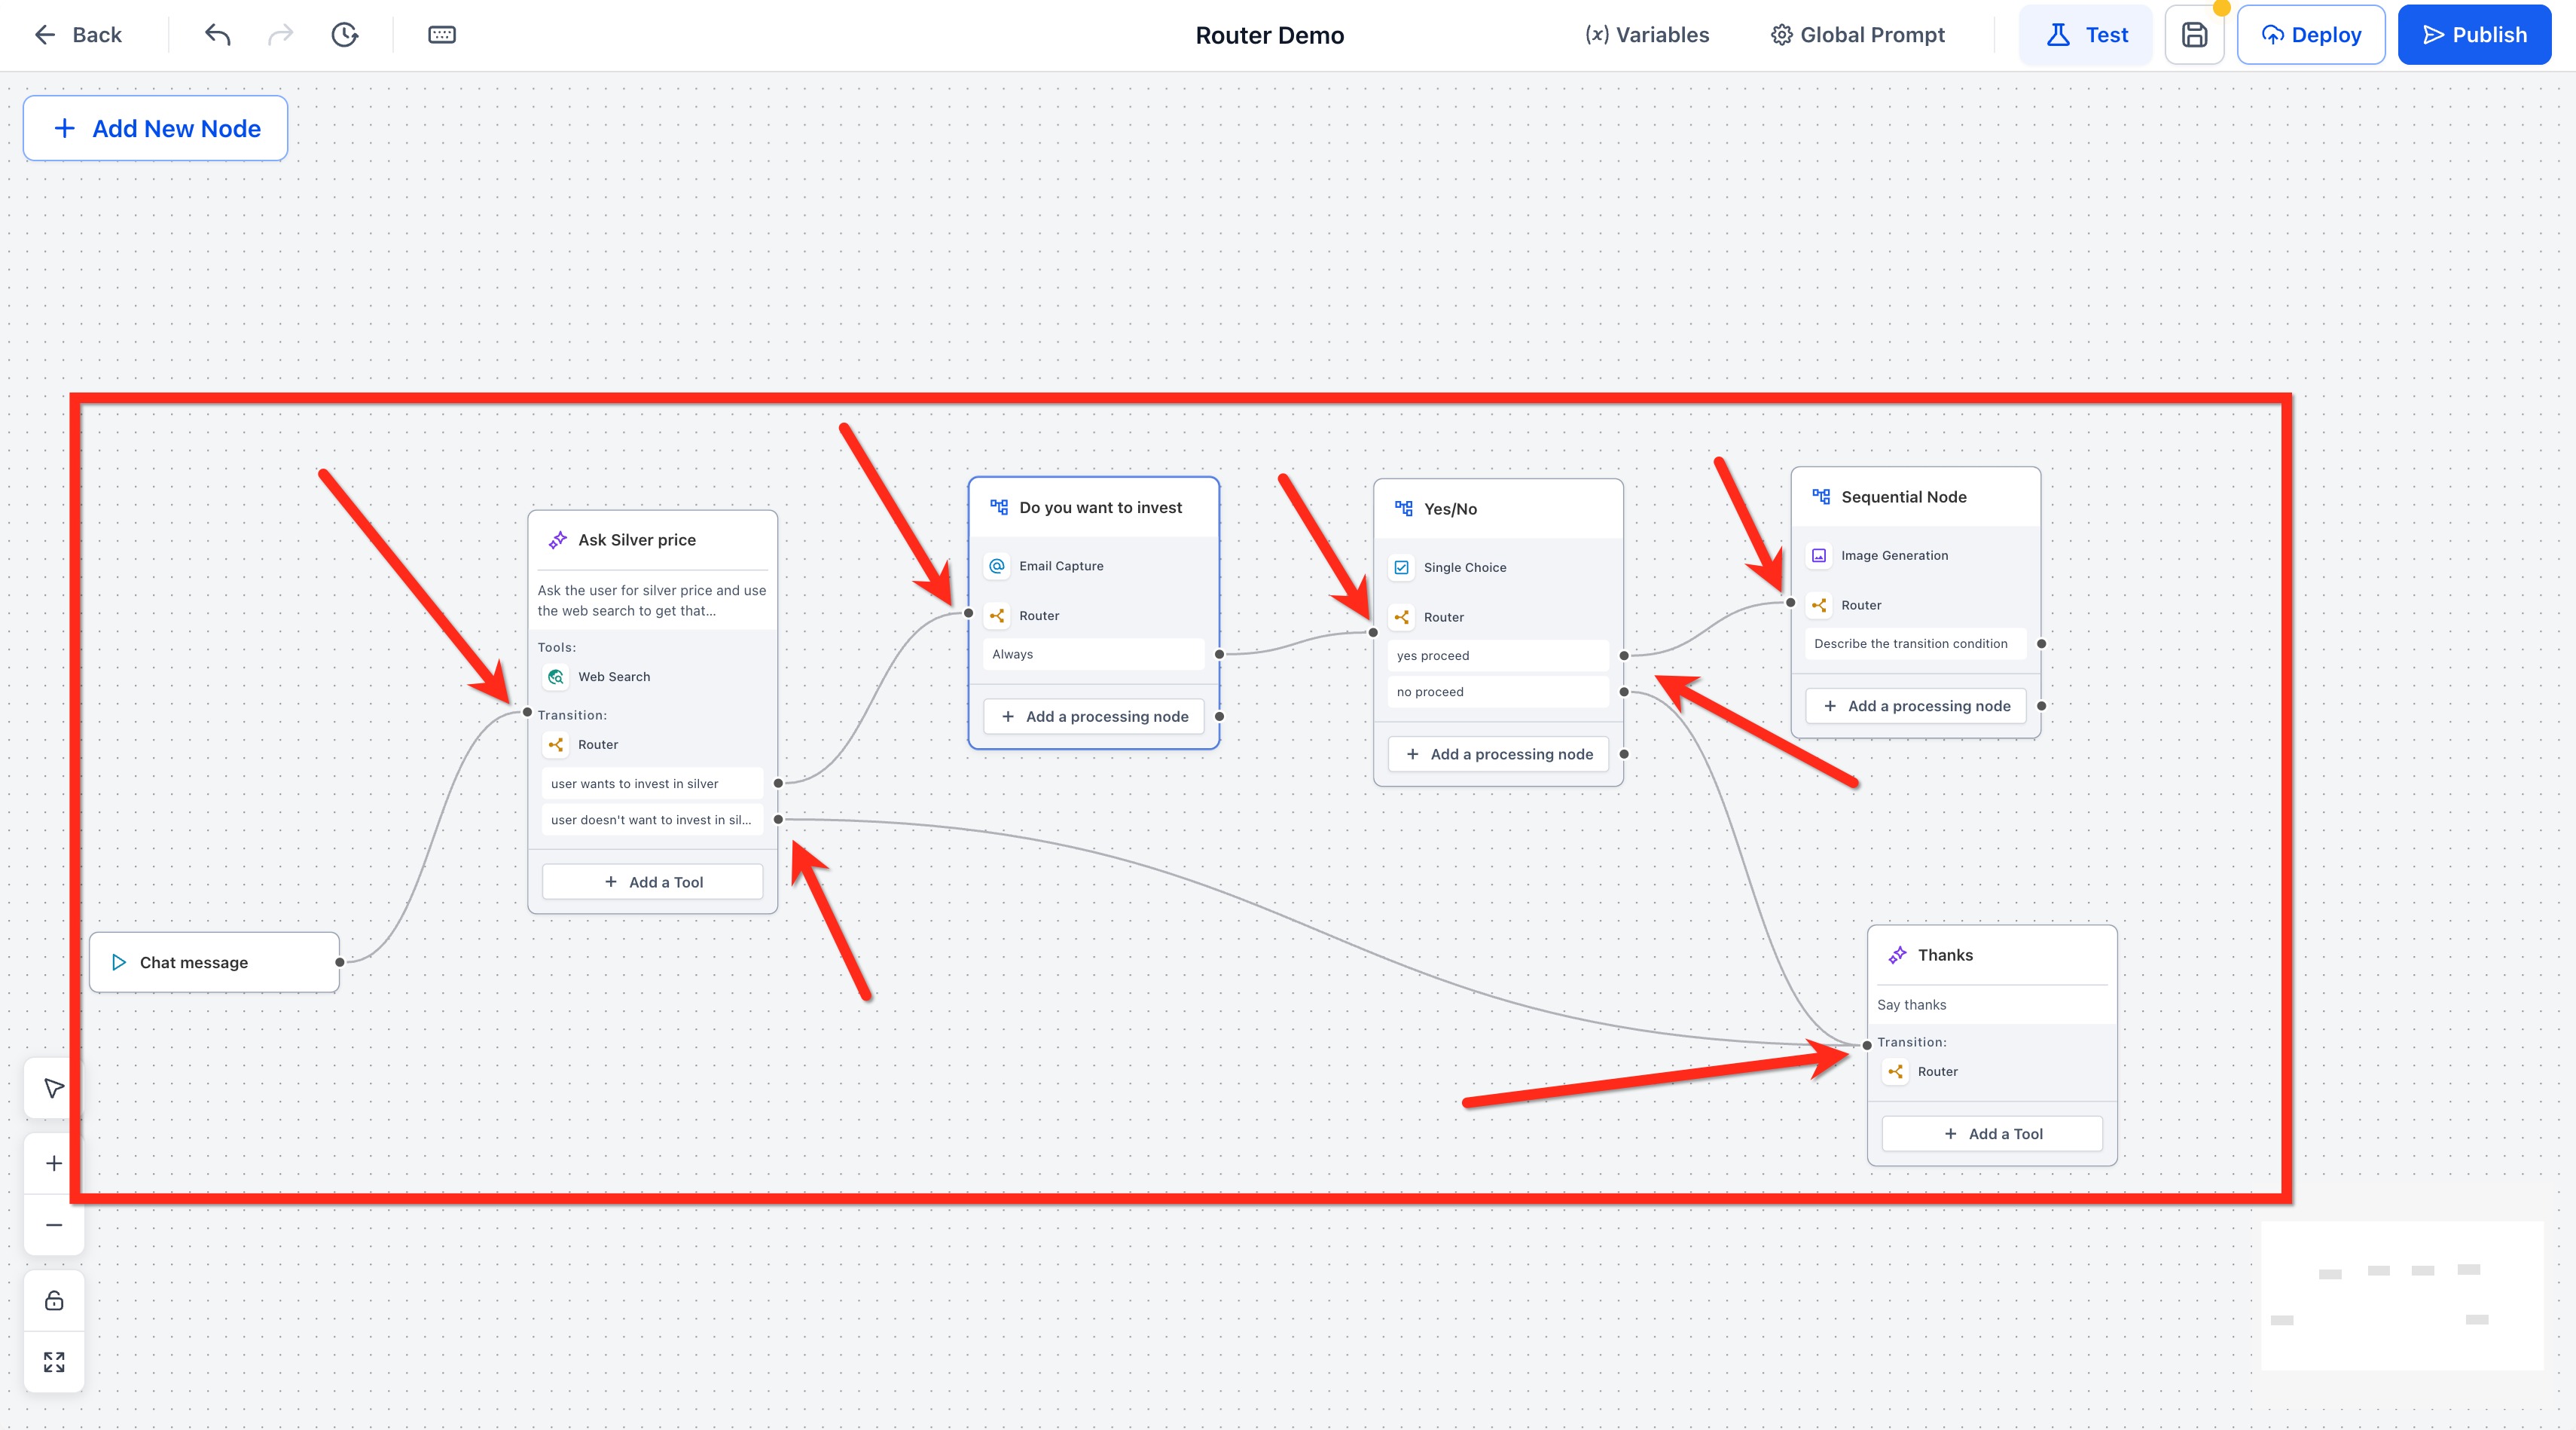
Task: Zoom out with the minus icon
Action: coord(54,1225)
